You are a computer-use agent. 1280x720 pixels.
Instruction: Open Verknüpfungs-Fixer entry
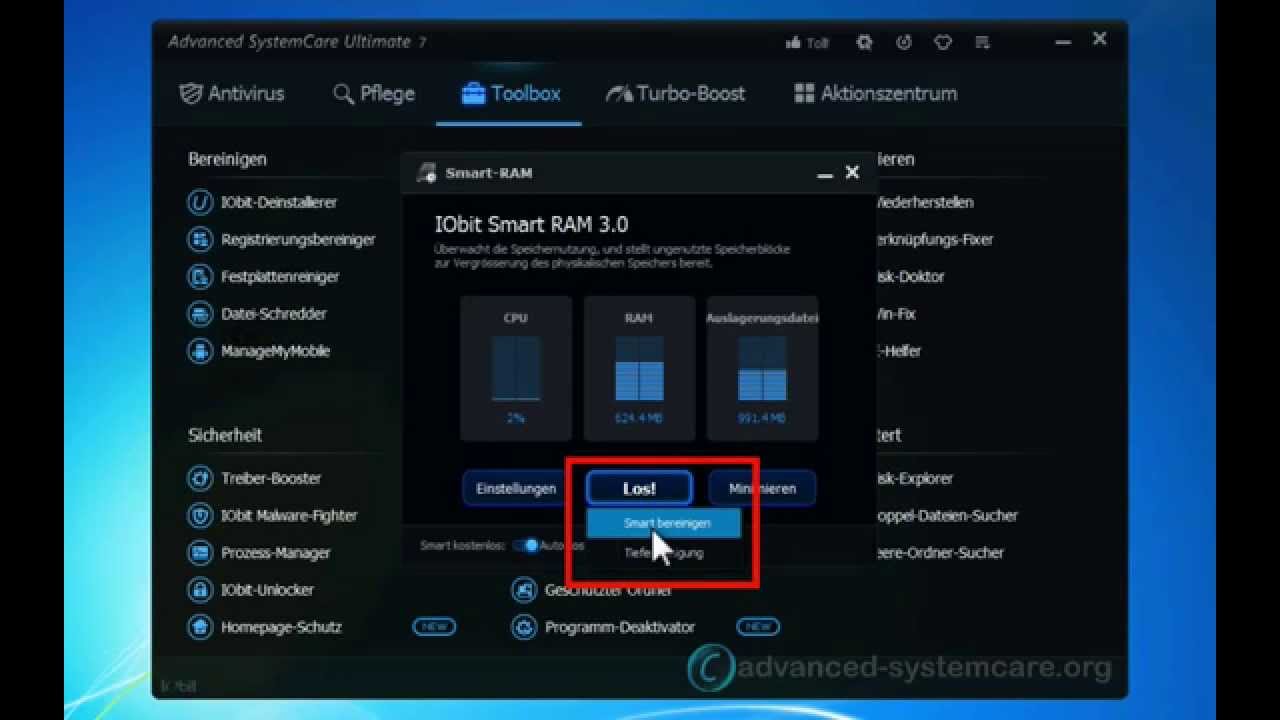click(933, 239)
